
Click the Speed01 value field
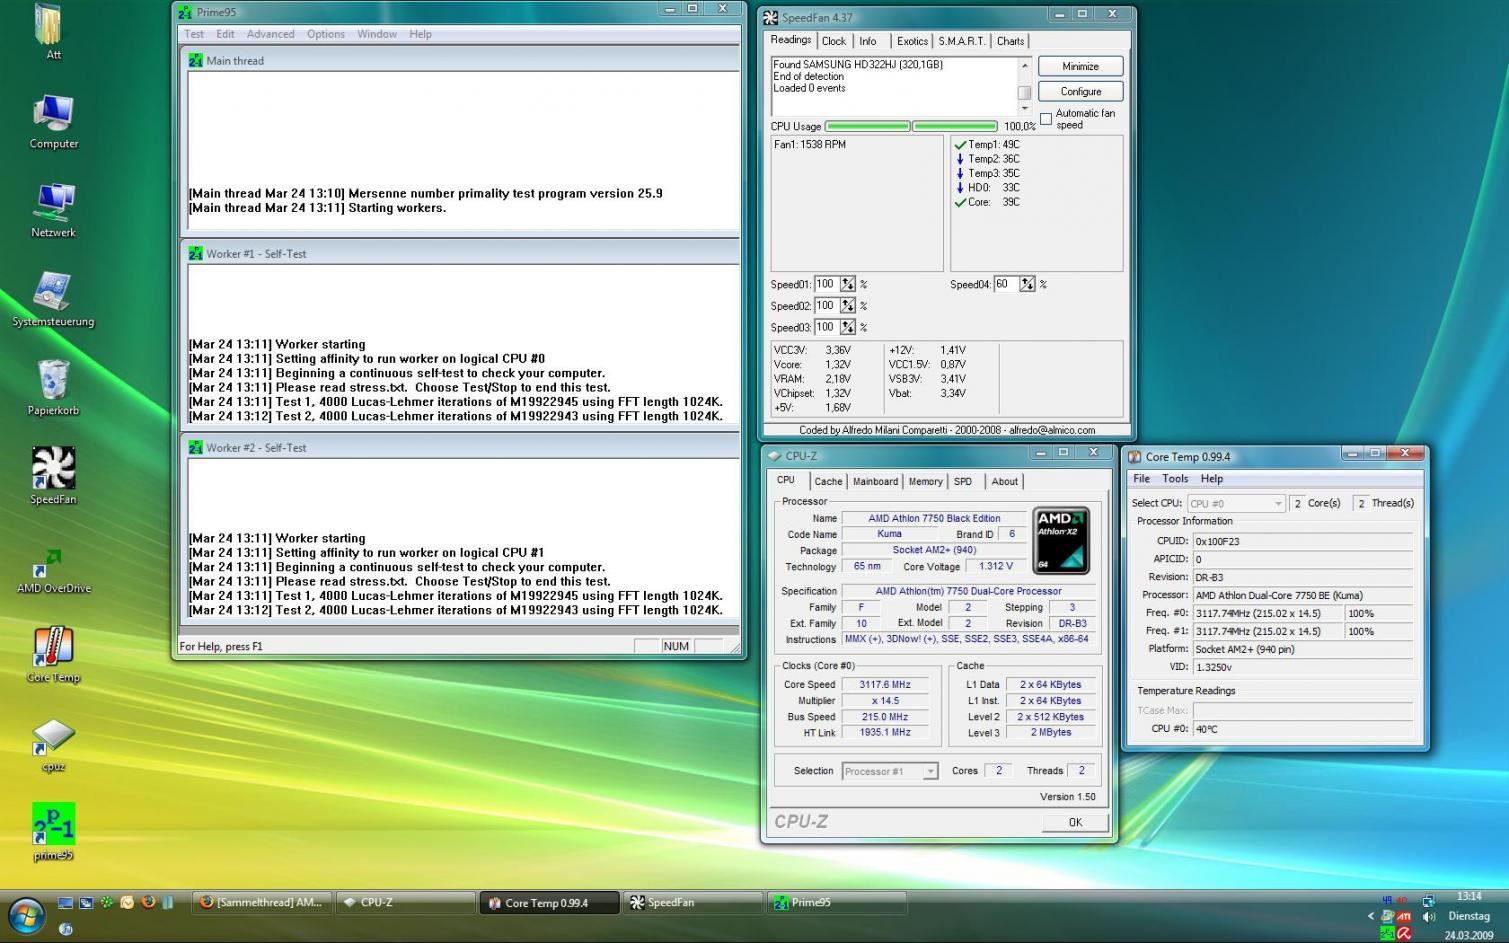click(x=826, y=284)
